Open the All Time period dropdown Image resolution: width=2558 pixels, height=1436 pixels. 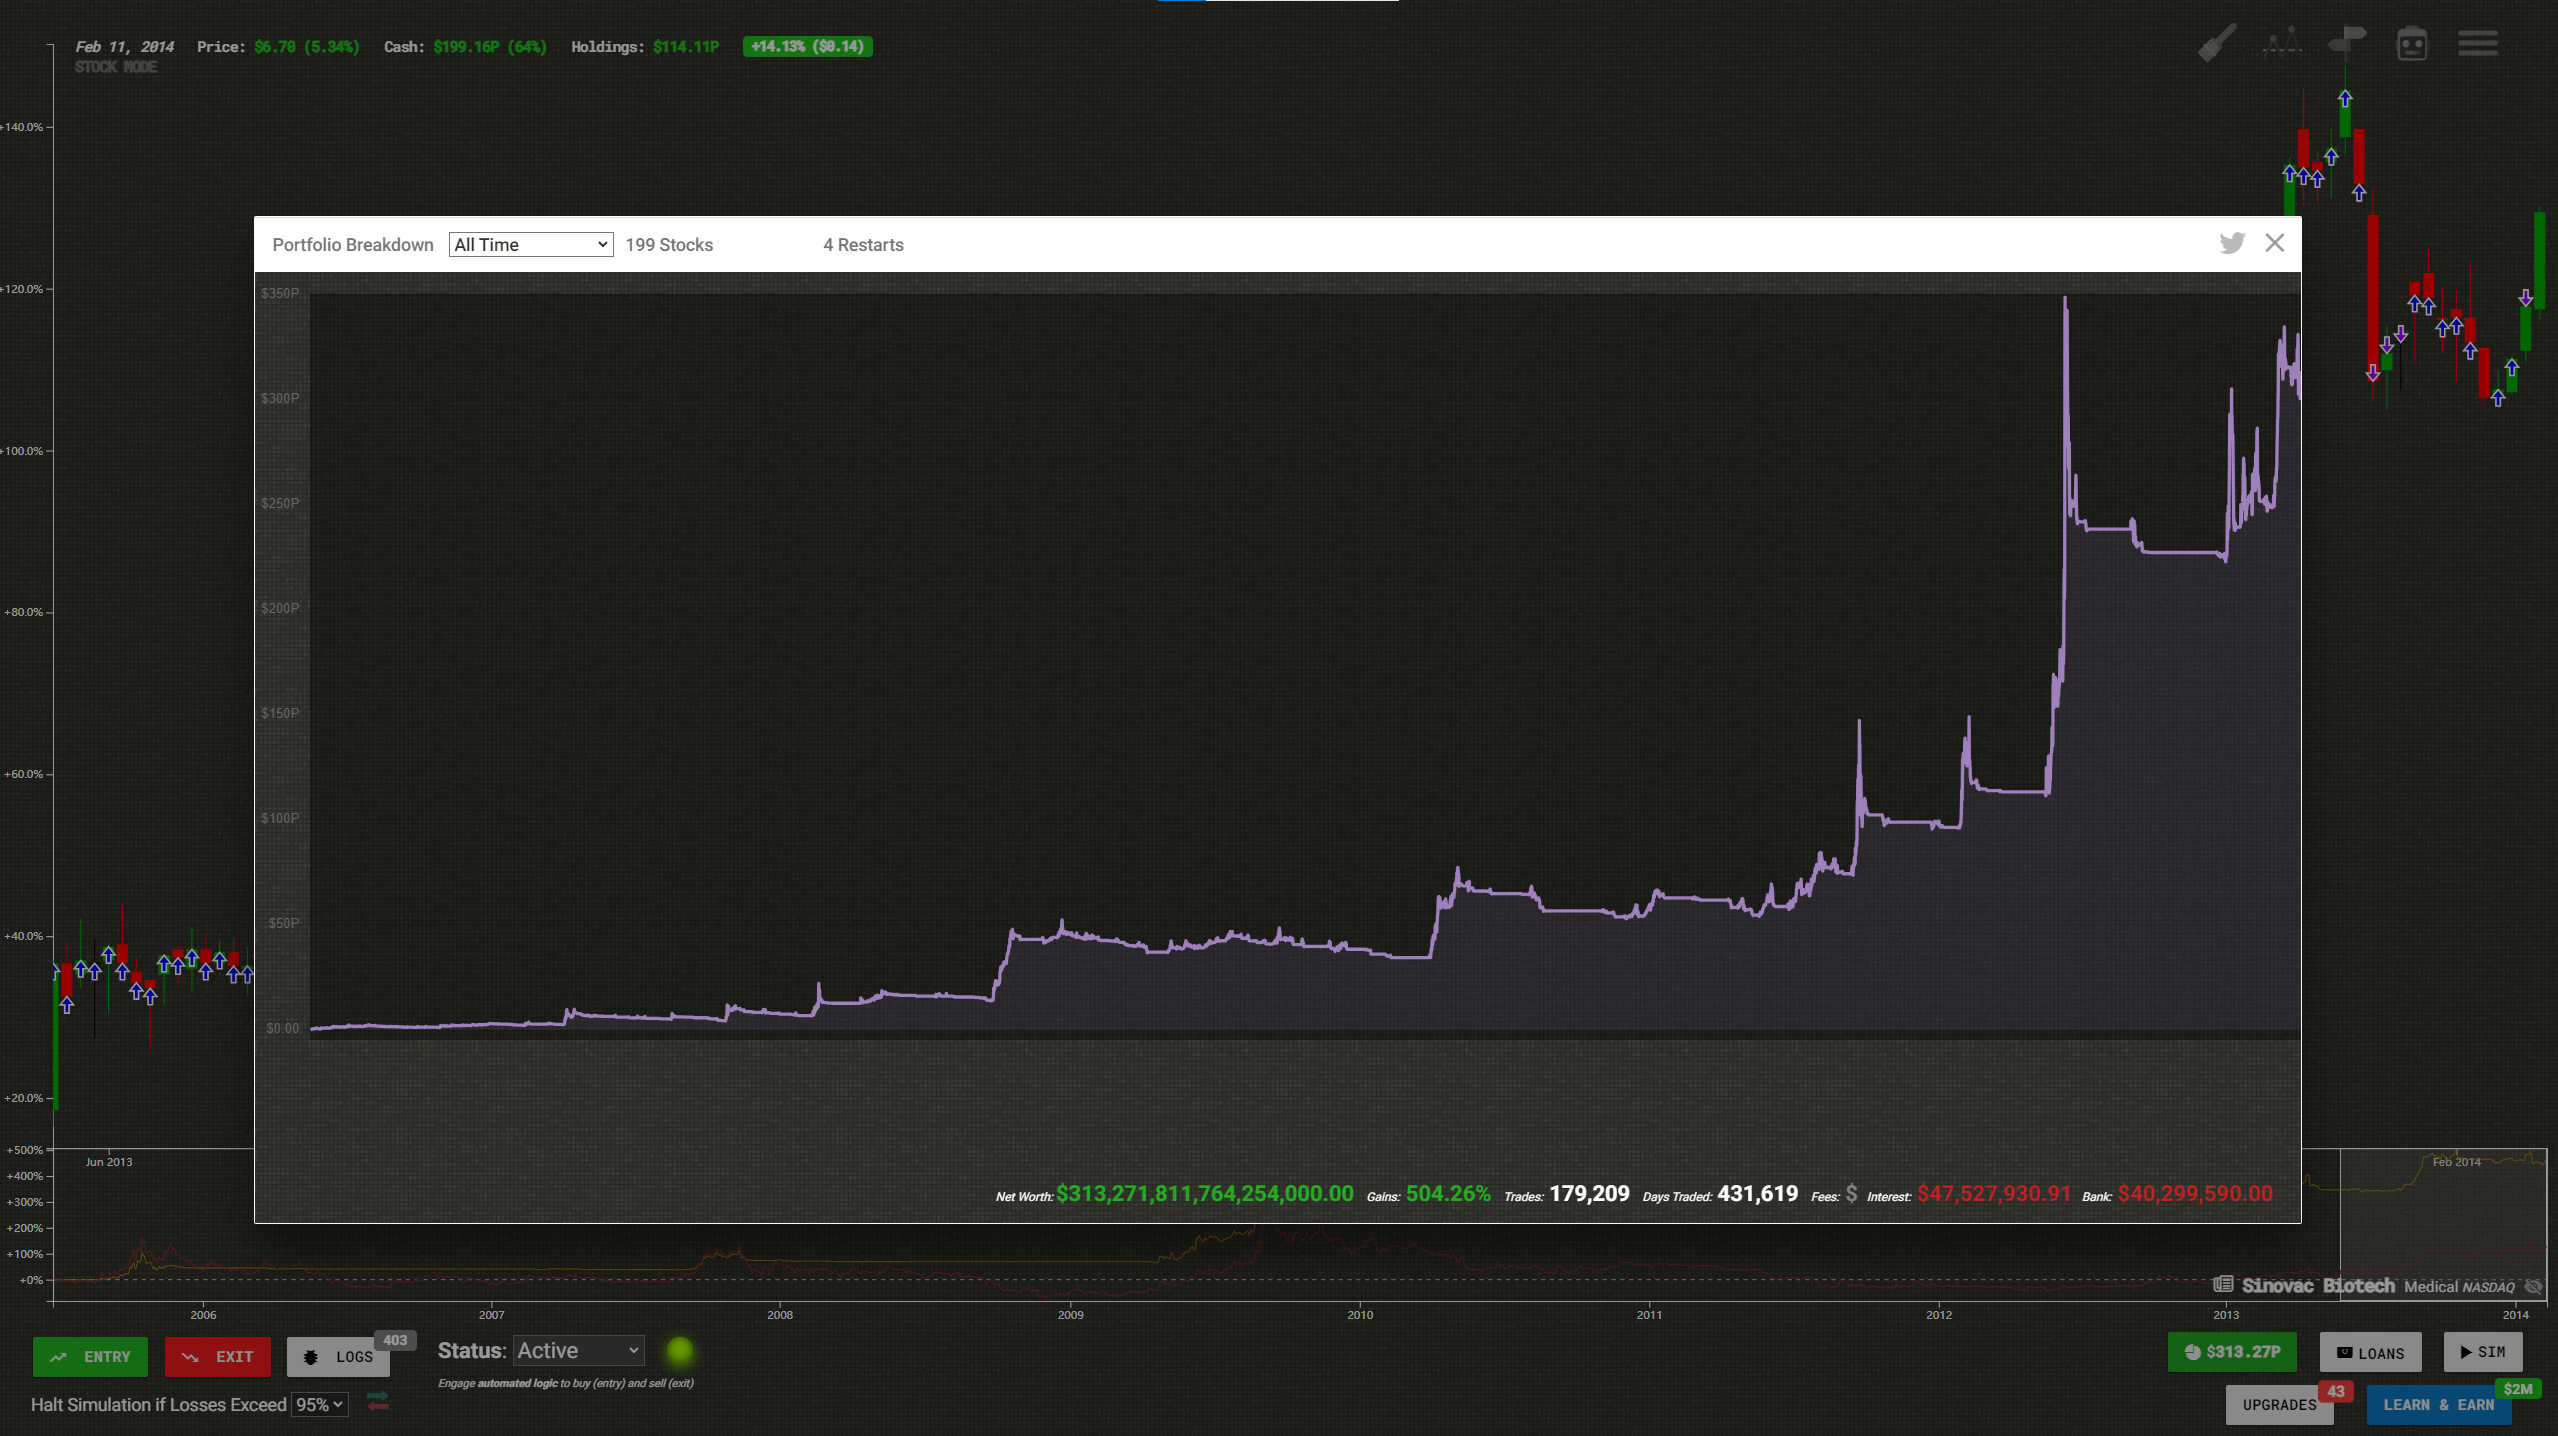[531, 245]
